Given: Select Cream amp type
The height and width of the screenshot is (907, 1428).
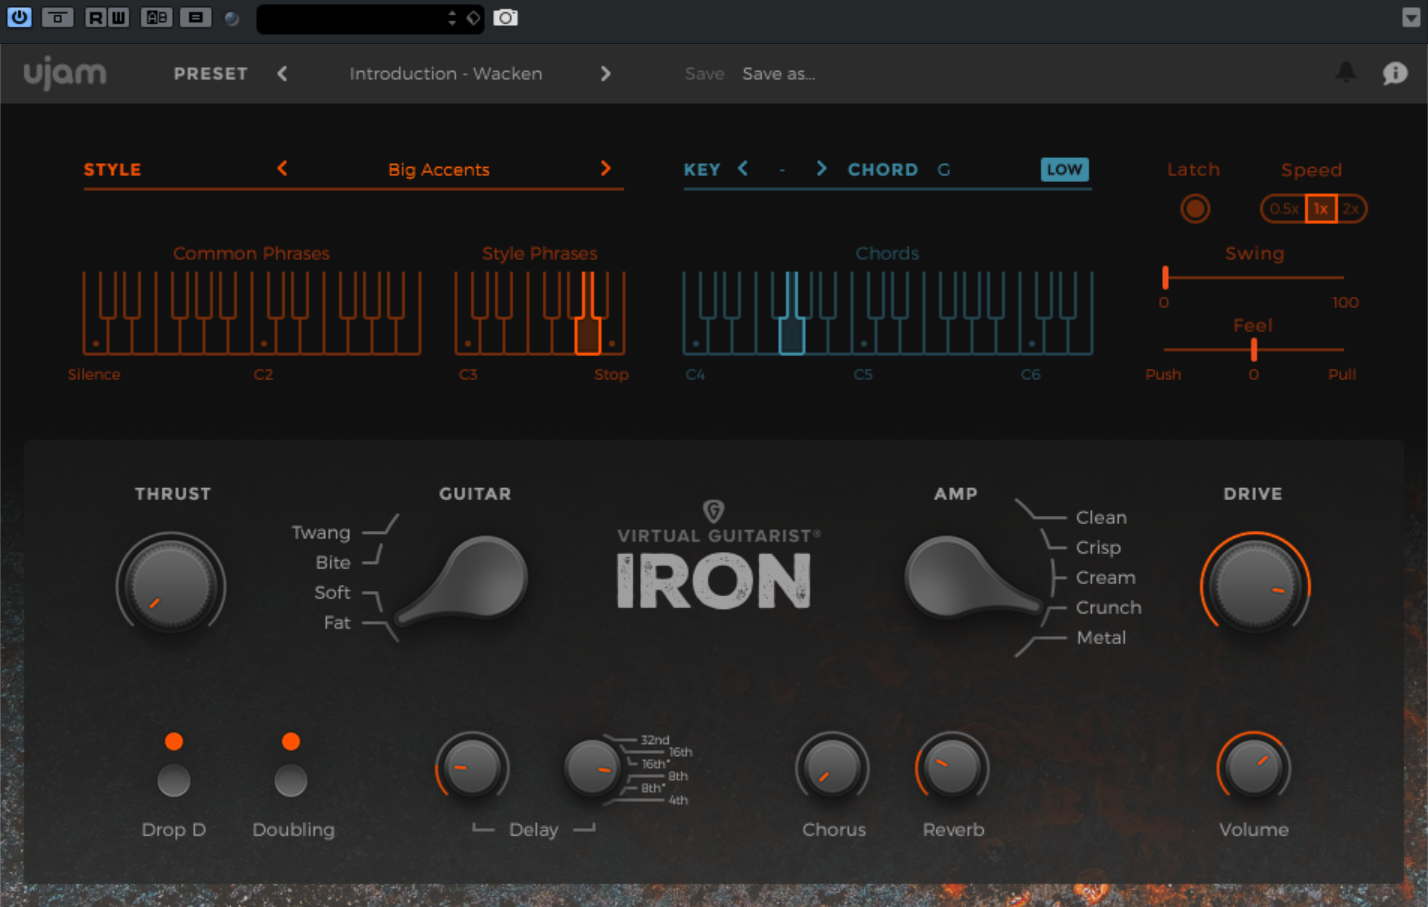Looking at the screenshot, I should coord(1105,577).
